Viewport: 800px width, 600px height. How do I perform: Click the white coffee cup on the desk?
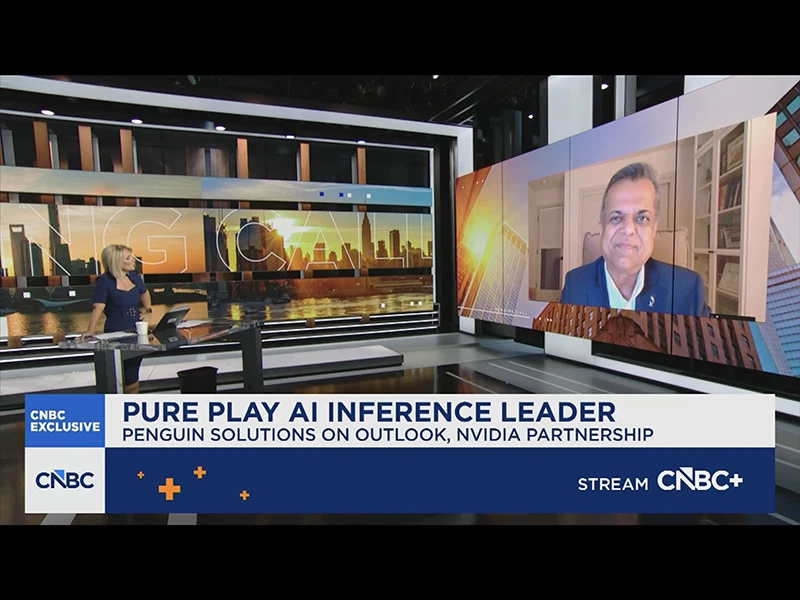point(142,328)
